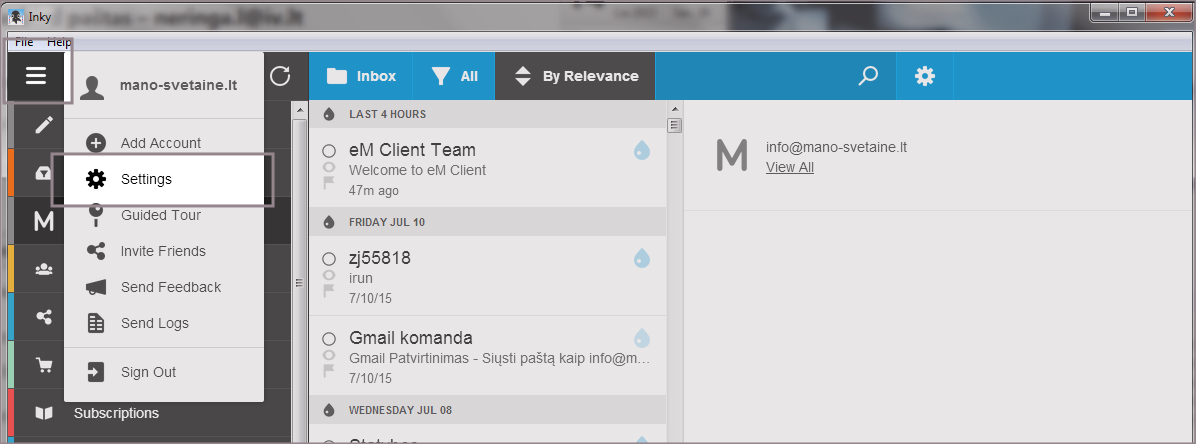Click the share icon in left sidebar
The height and width of the screenshot is (444, 1196).
44,317
